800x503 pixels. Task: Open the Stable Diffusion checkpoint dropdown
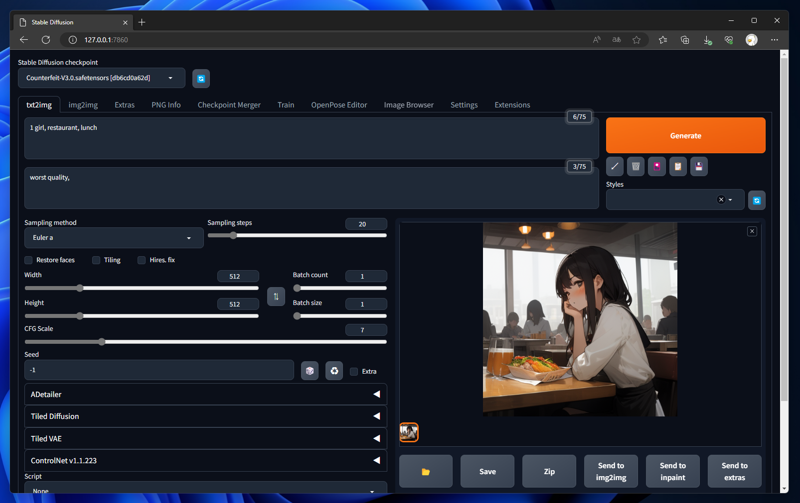[102, 78]
